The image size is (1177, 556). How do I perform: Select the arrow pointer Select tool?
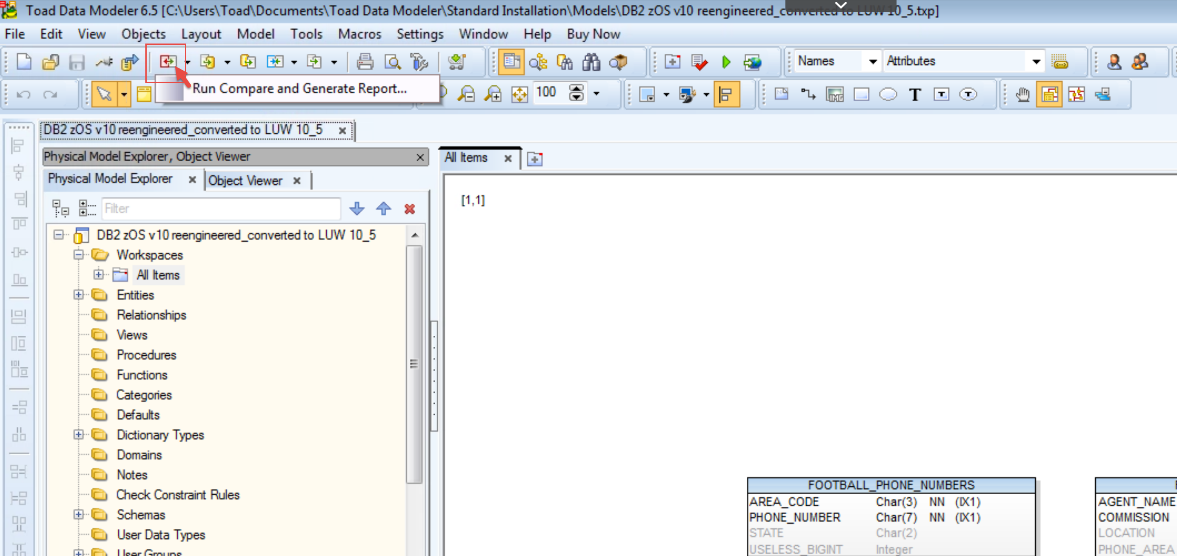pos(104,94)
